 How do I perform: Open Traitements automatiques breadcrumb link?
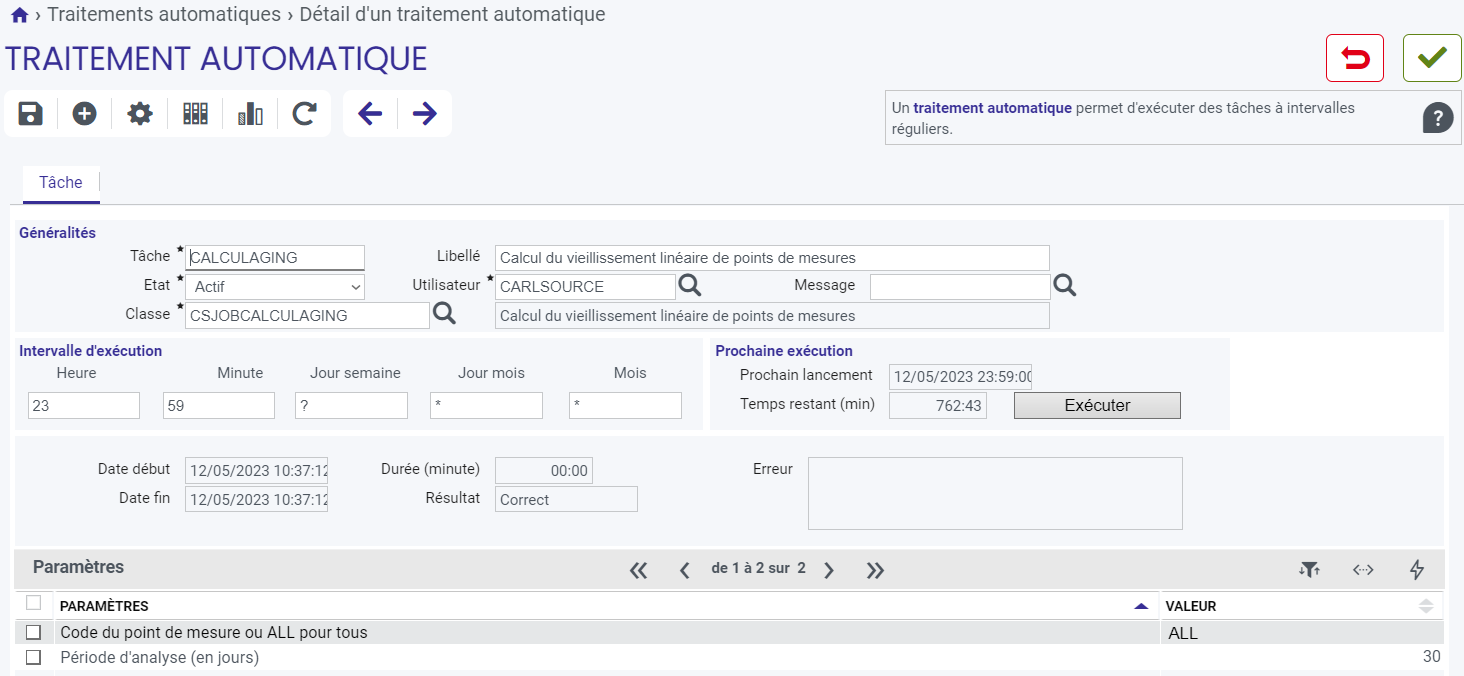tap(164, 15)
